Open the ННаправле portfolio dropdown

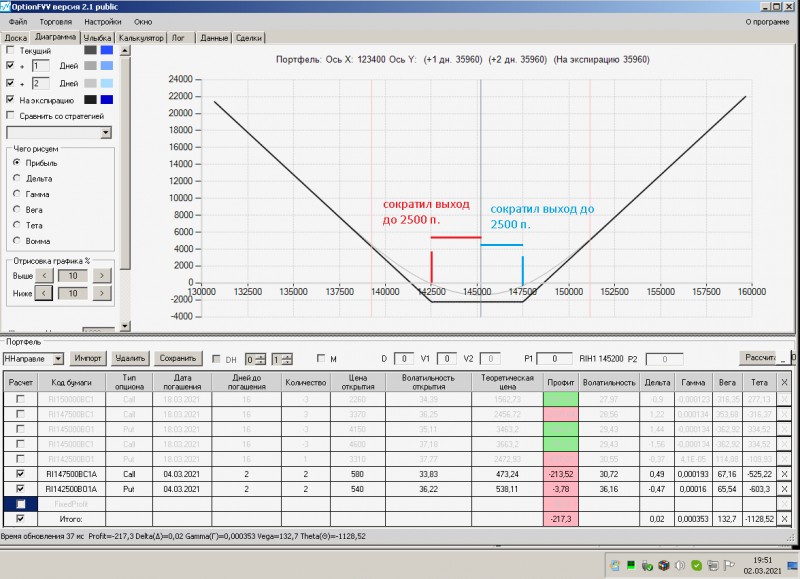click(x=58, y=359)
